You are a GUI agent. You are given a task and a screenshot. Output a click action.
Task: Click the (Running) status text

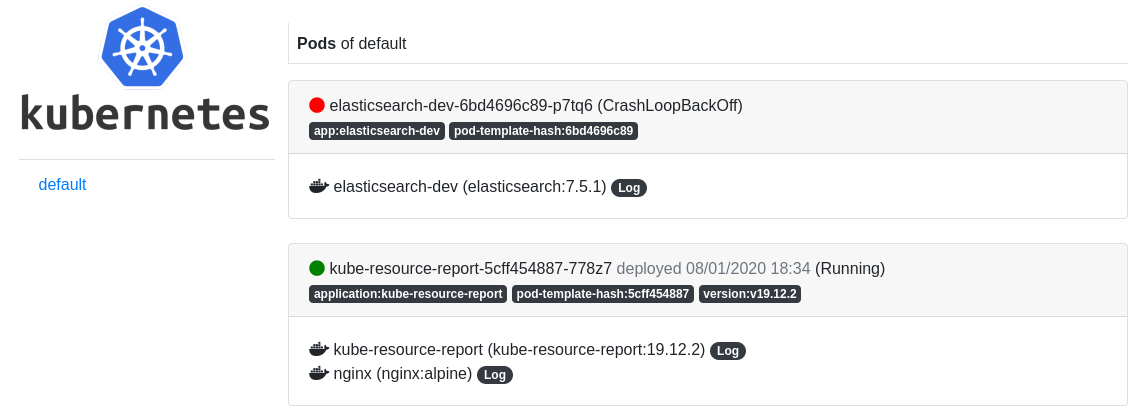click(850, 268)
